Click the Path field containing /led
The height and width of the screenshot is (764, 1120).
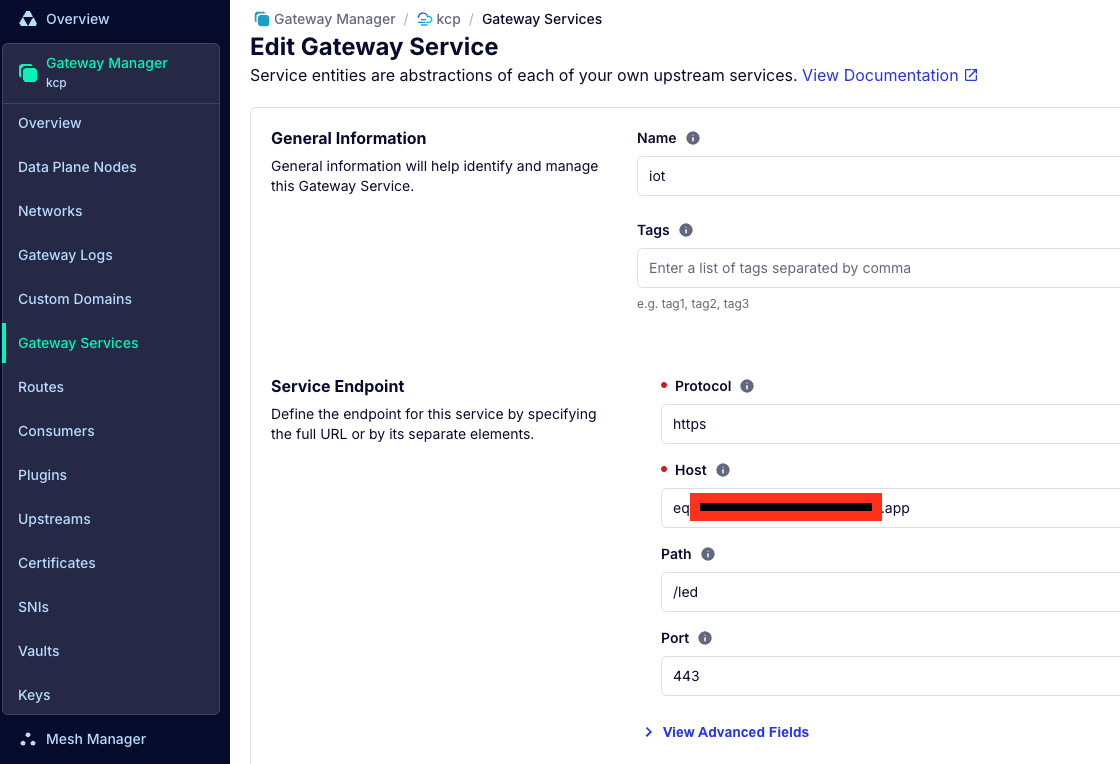coord(890,592)
